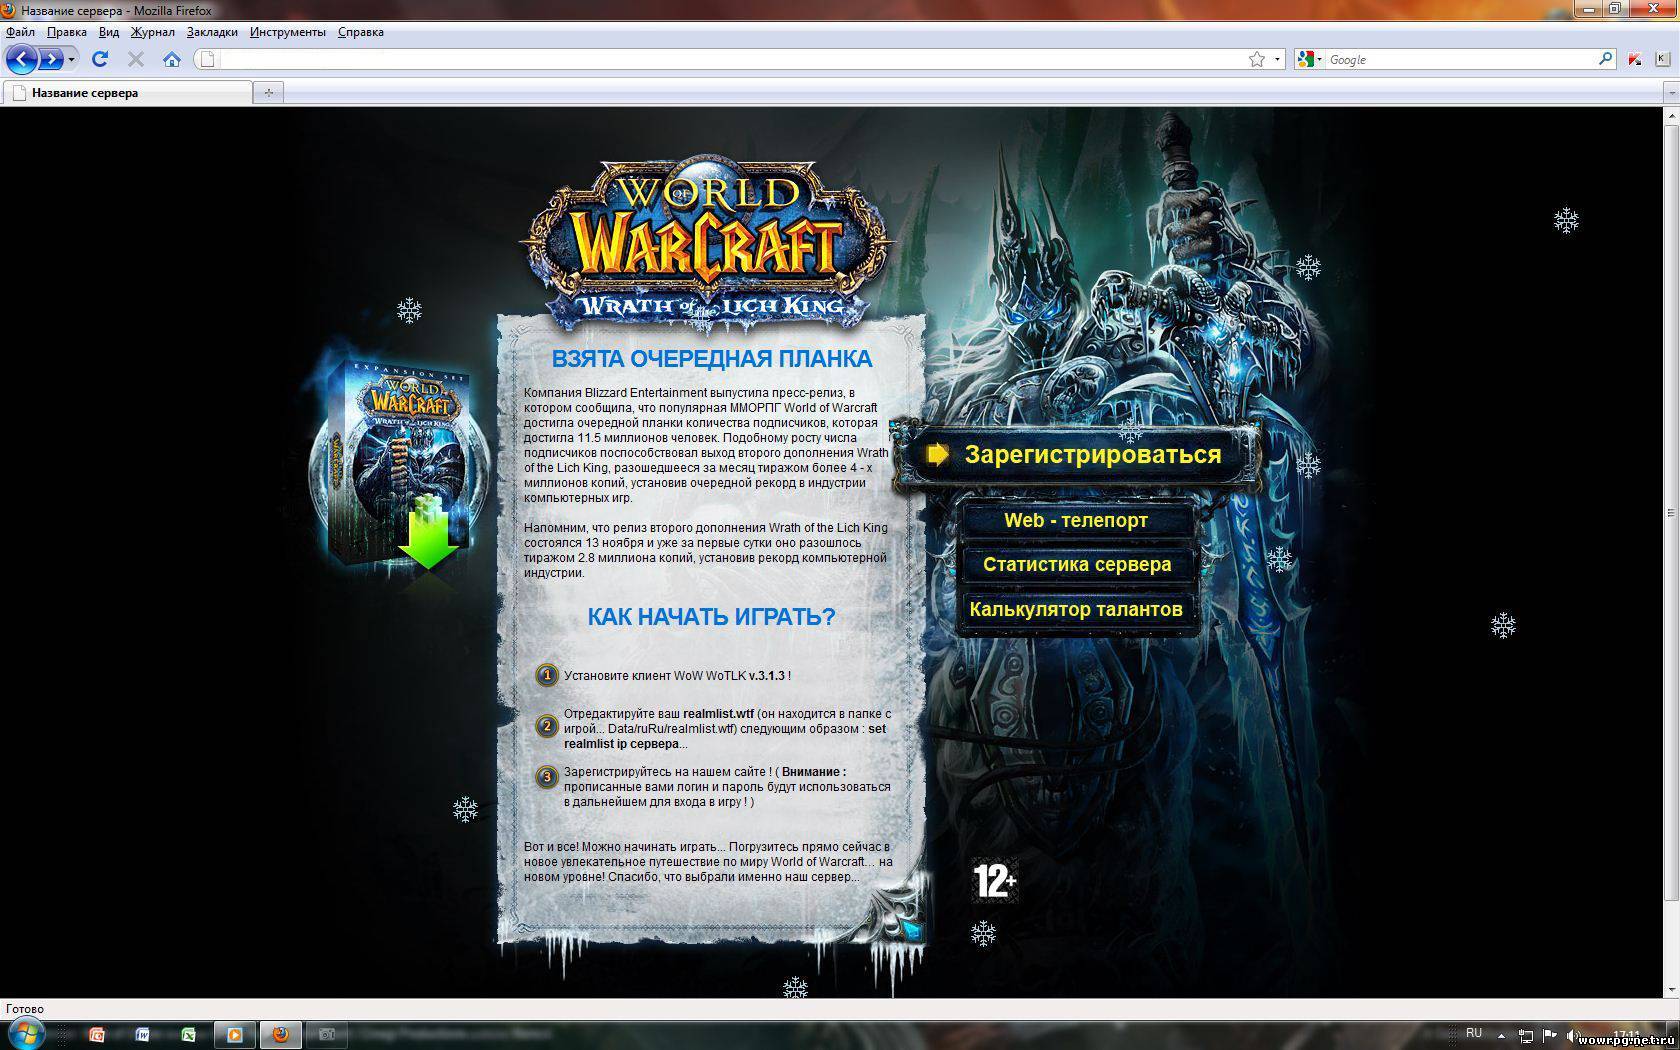Open the virtual keyboard K toolbar icon
This screenshot has height=1050, width=1680.
pyautogui.click(x=1663, y=59)
